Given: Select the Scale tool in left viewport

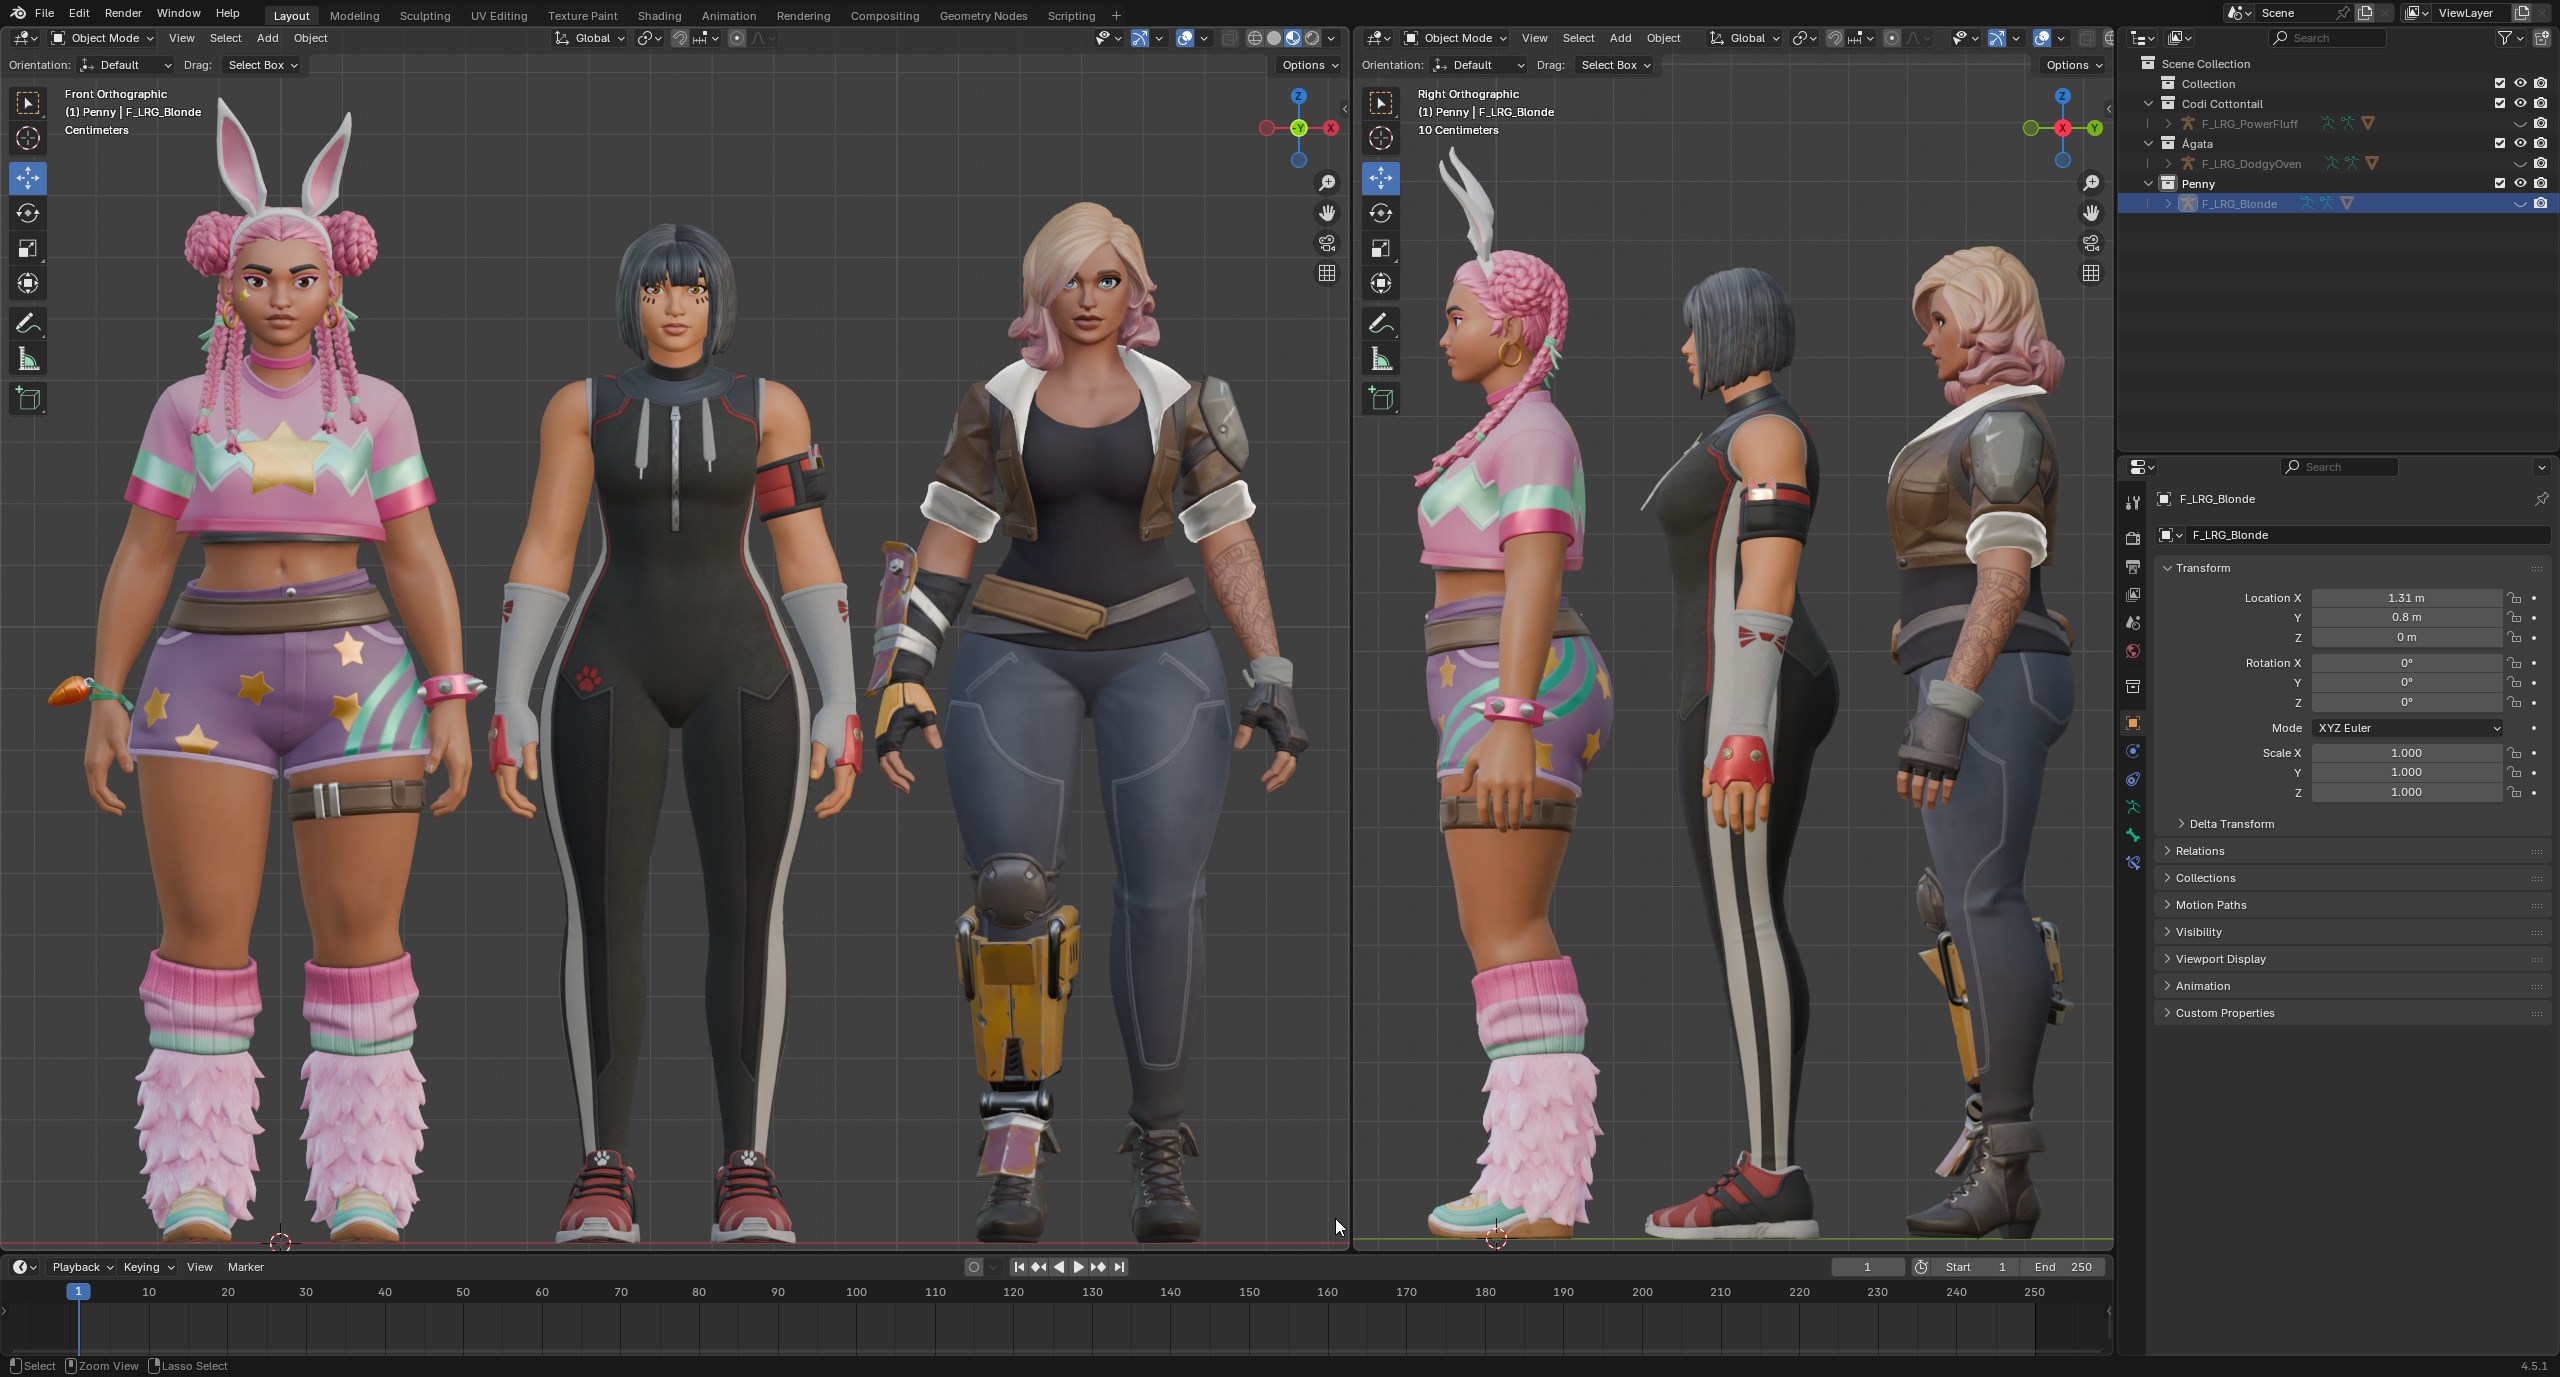Looking at the screenshot, I should [x=28, y=248].
